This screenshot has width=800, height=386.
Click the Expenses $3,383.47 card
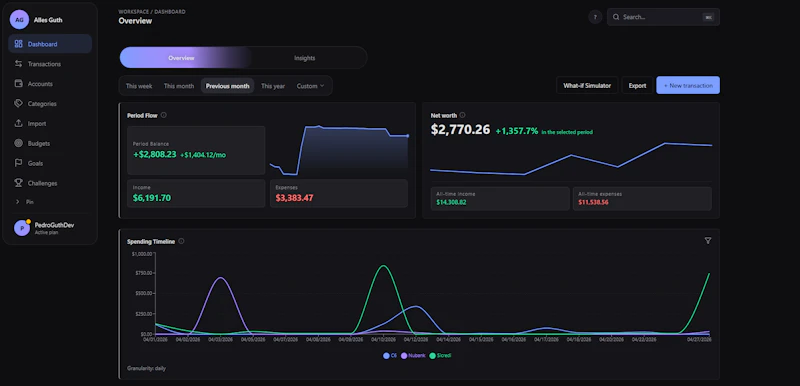click(x=339, y=193)
